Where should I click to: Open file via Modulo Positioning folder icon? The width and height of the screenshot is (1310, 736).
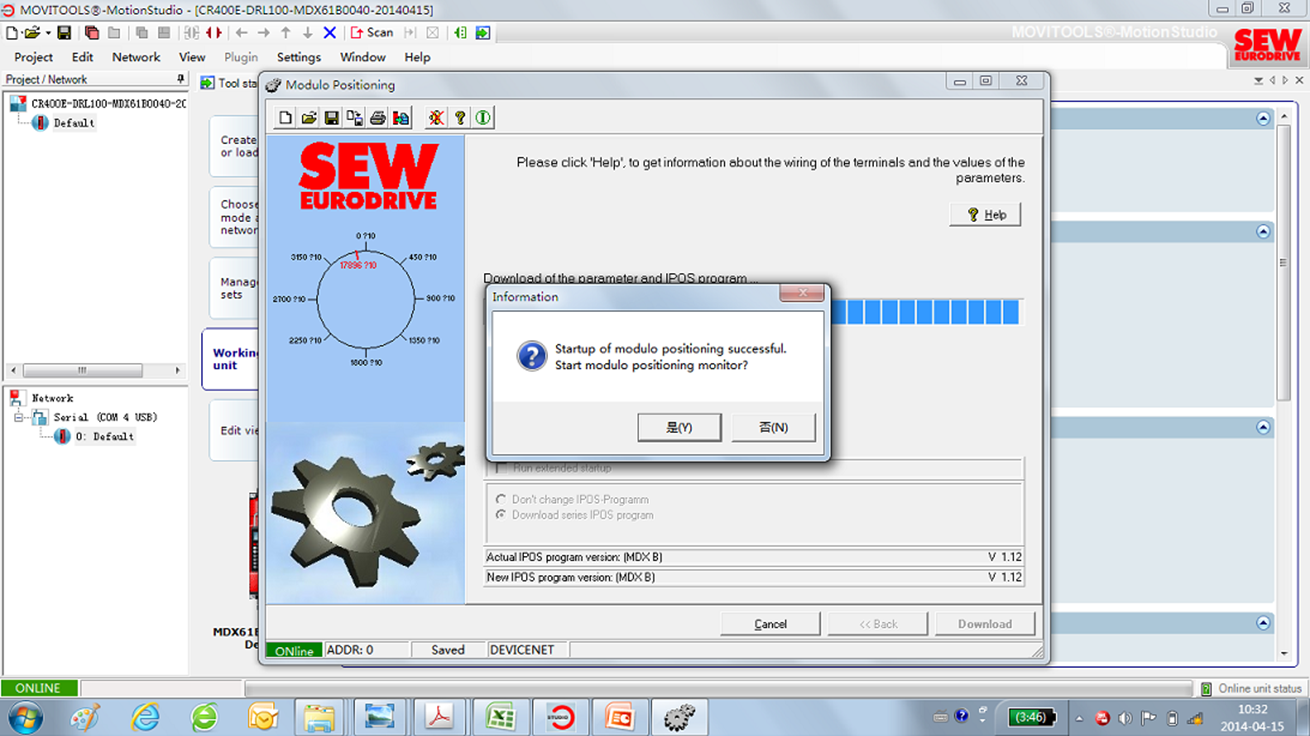click(309, 118)
